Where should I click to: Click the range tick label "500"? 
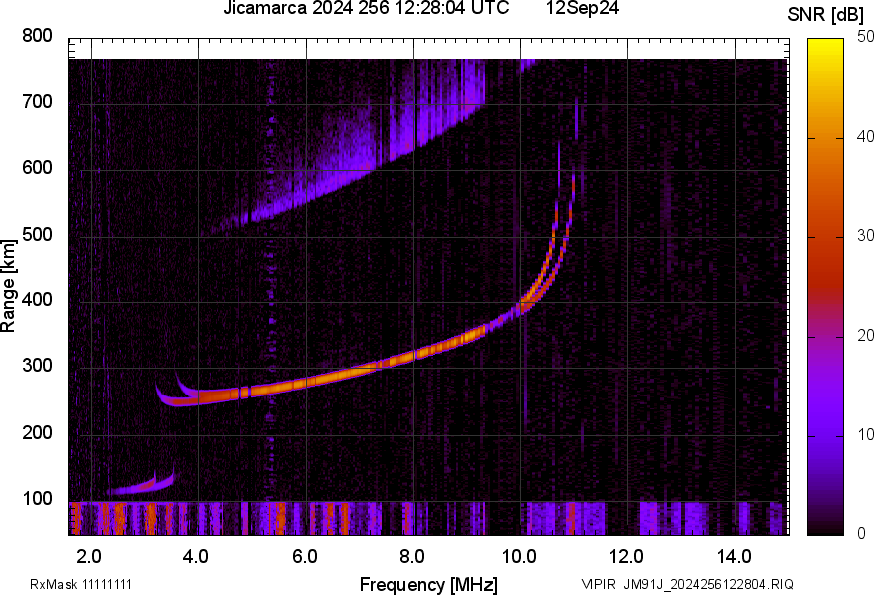pos(37,234)
